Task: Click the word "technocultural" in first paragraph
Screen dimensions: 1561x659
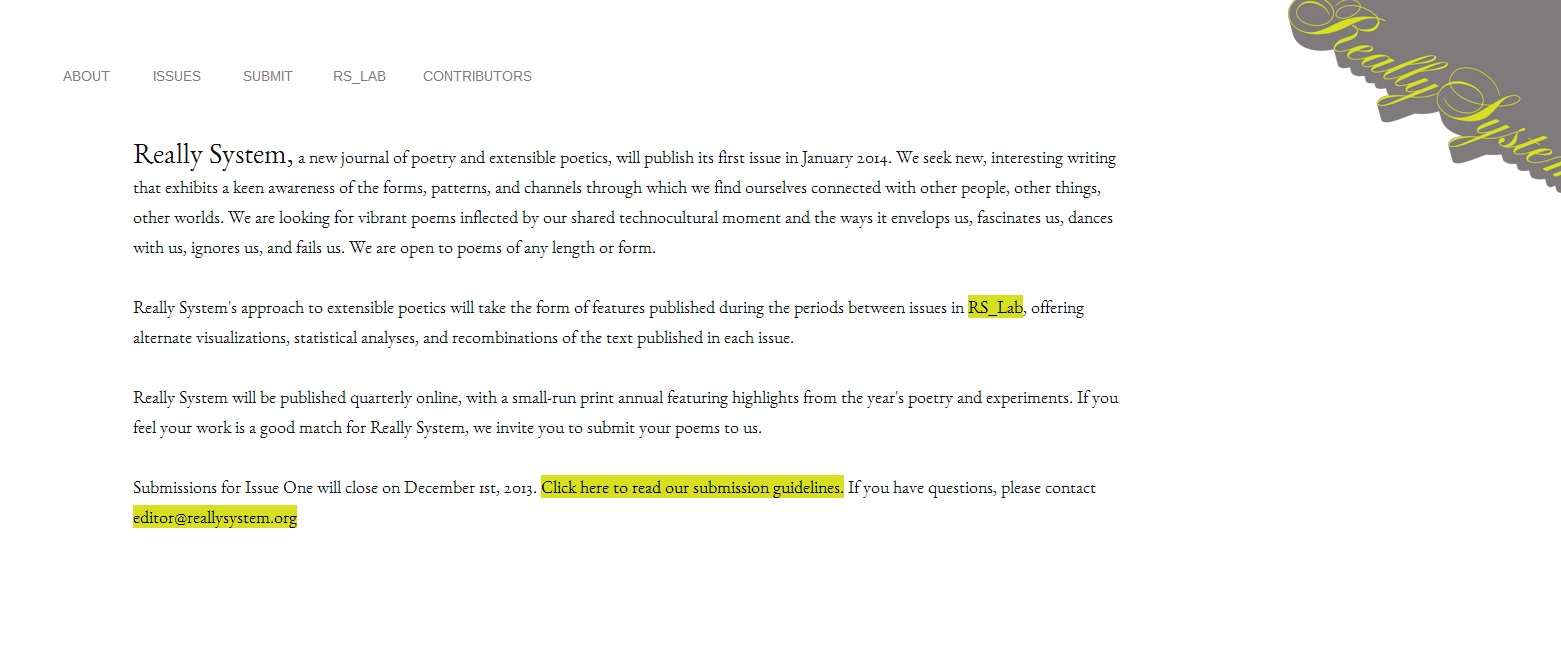Action: (672, 218)
